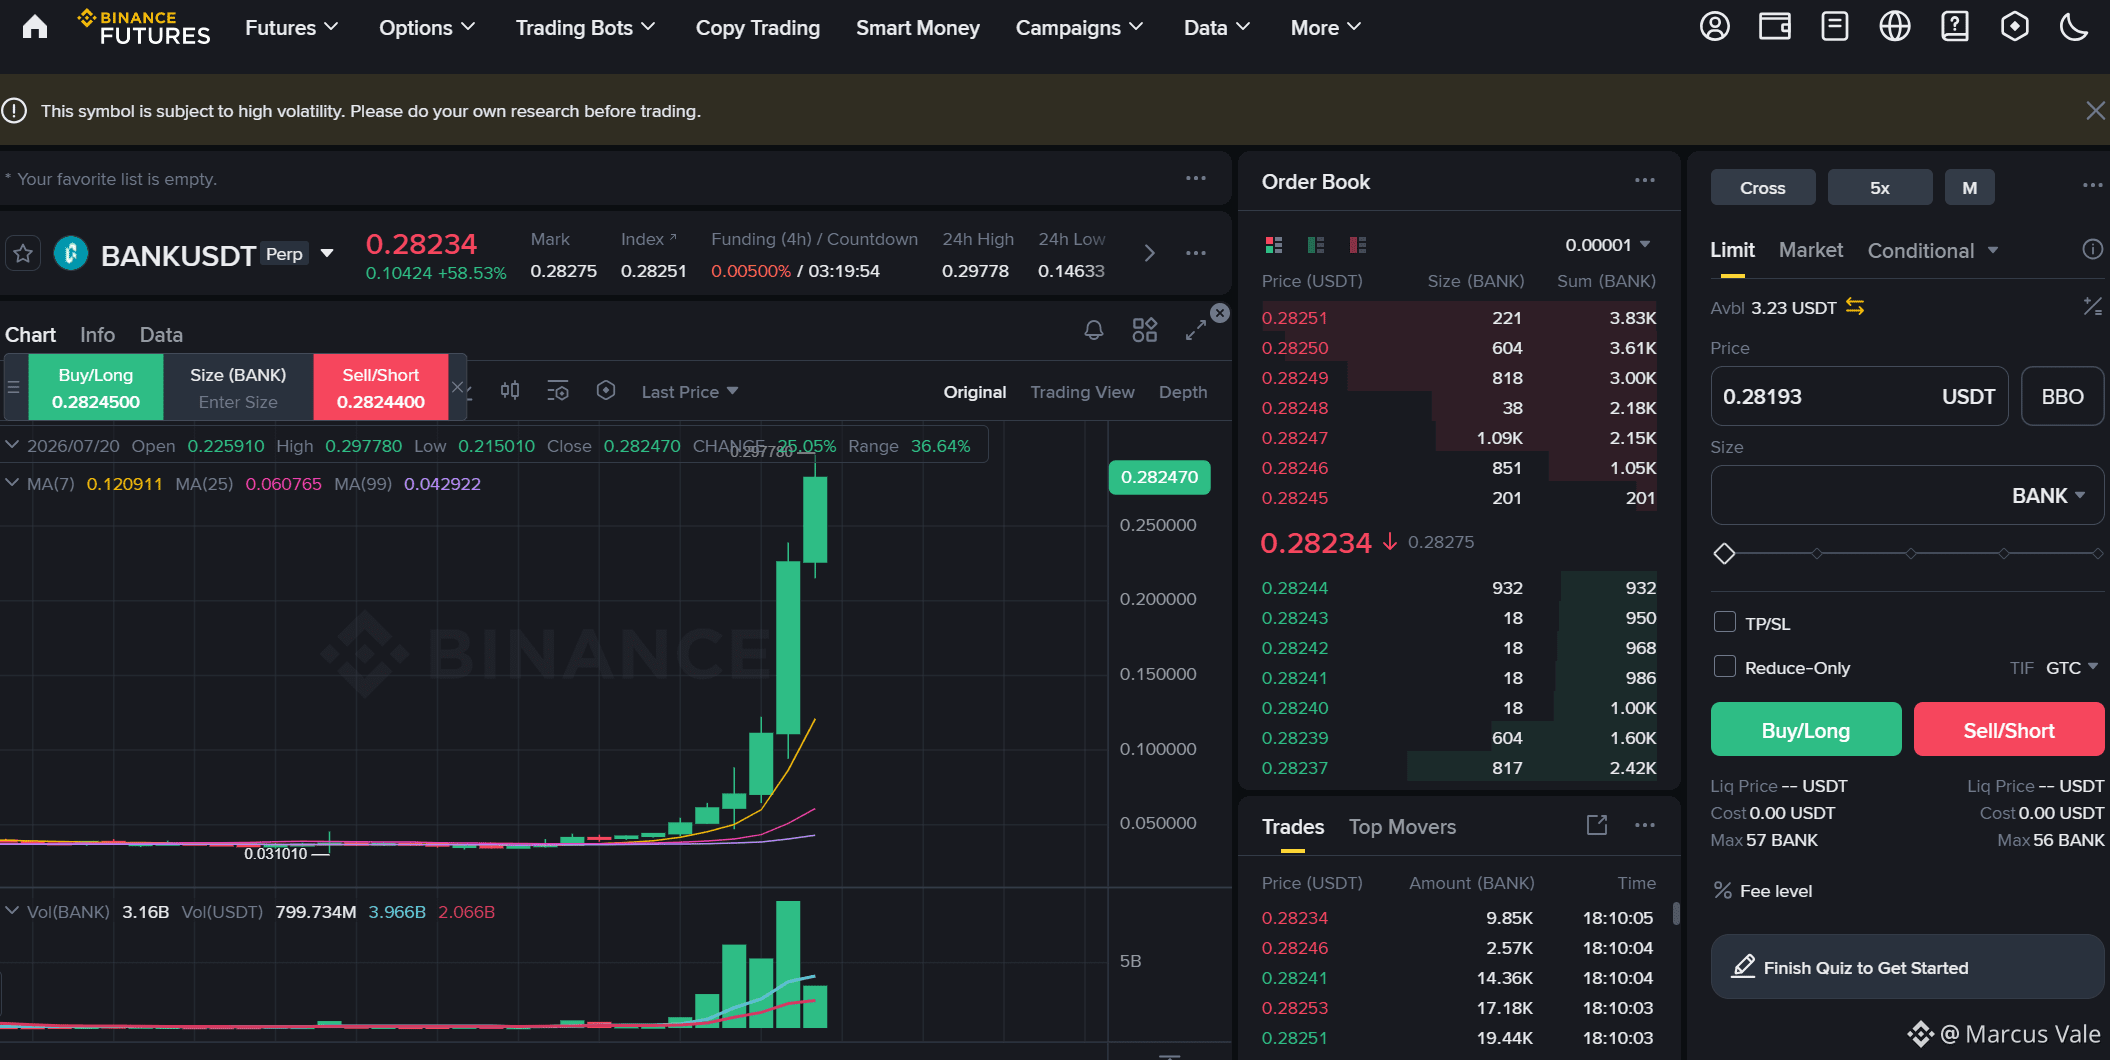2110x1060 pixels.
Task: Switch to dark mode moon icon
Action: 2074,27
